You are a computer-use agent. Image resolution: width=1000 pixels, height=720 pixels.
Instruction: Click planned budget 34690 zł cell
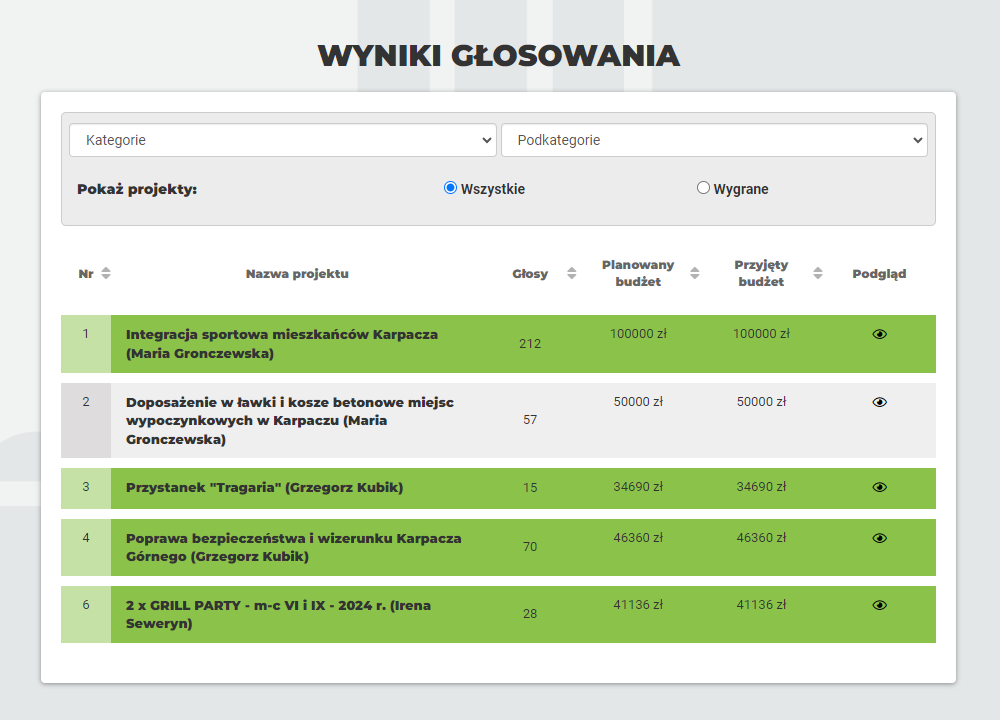tap(638, 487)
